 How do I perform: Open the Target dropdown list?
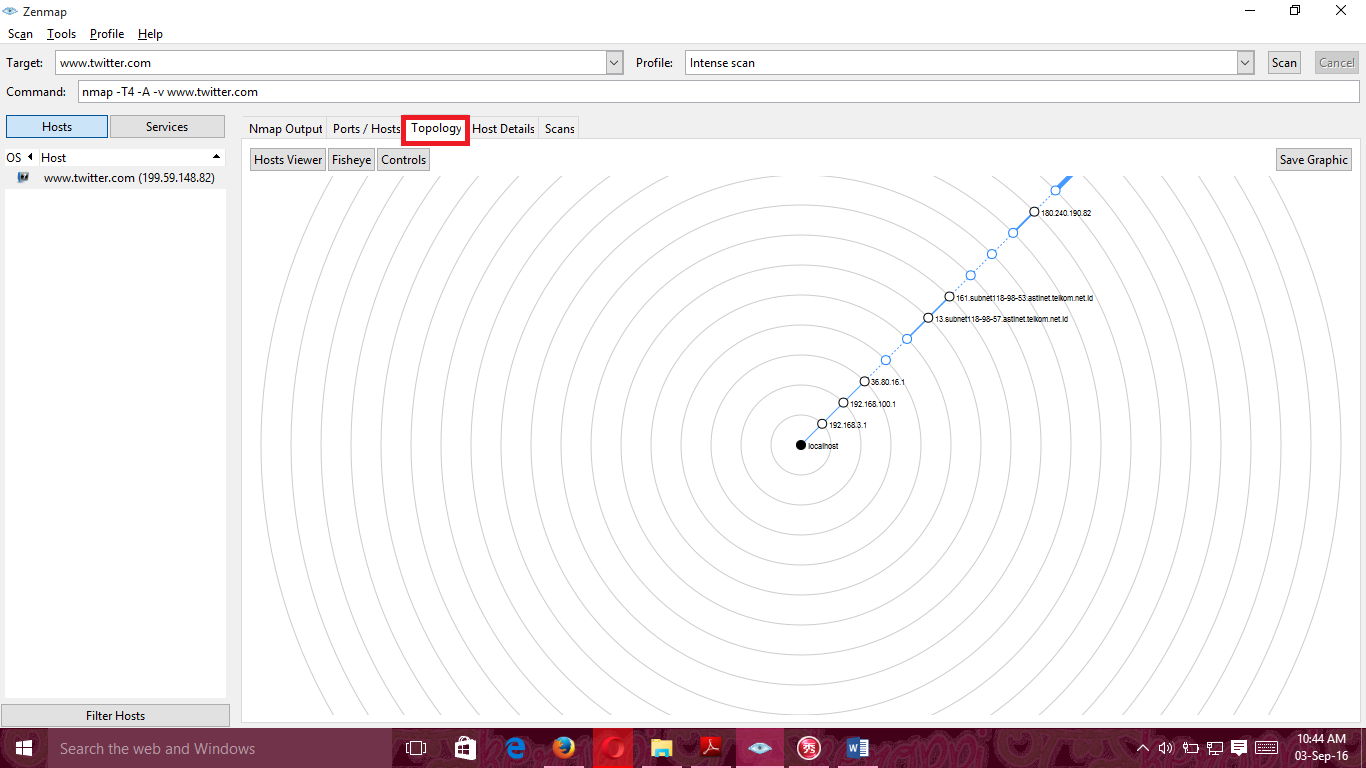tap(613, 62)
